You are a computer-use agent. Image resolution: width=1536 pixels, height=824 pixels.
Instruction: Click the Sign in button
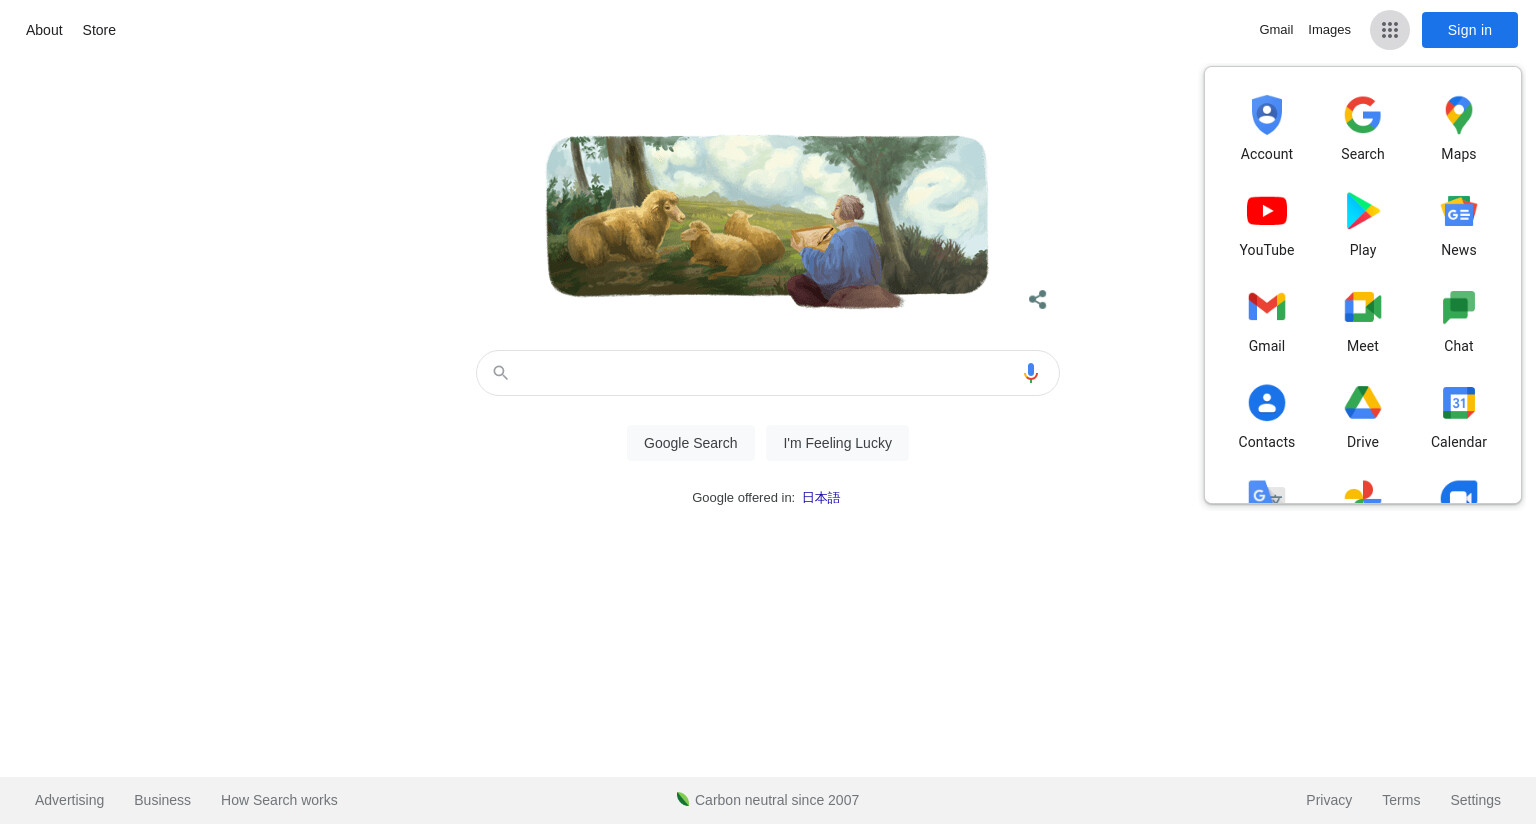pyautogui.click(x=1470, y=30)
